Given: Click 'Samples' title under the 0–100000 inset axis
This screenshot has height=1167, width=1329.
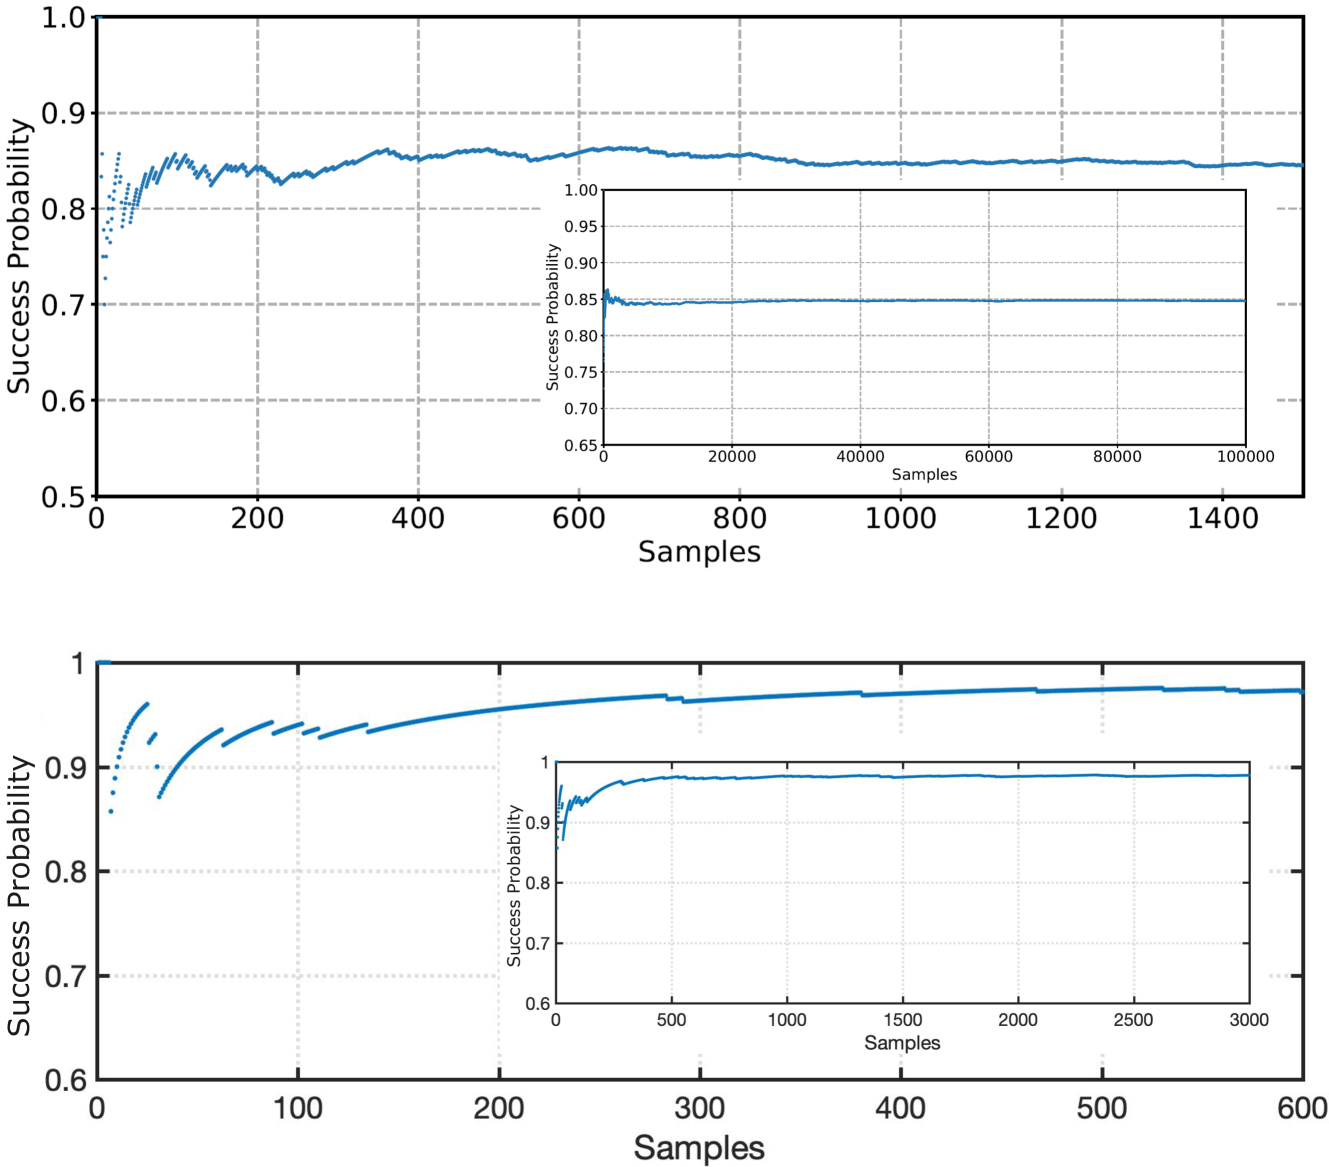Looking at the screenshot, I should [x=924, y=475].
